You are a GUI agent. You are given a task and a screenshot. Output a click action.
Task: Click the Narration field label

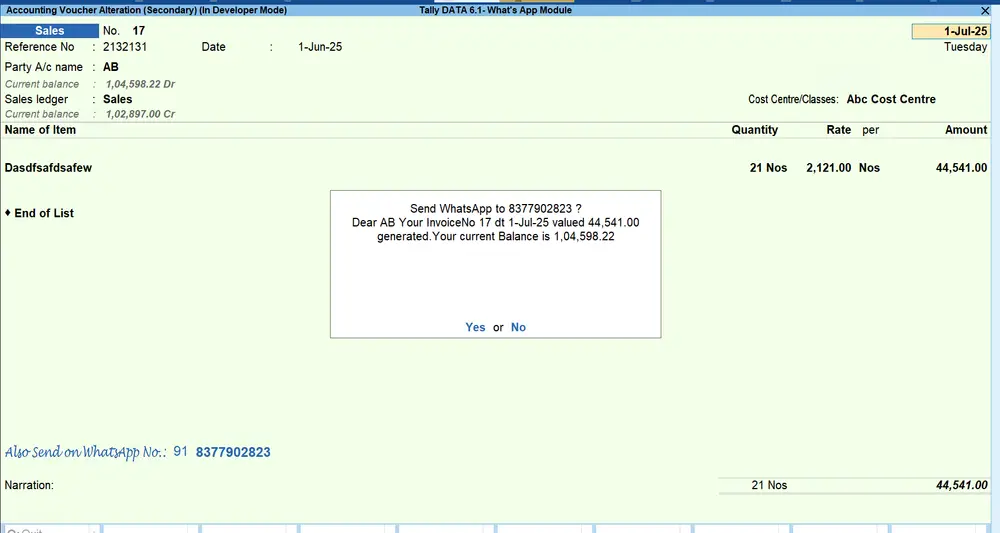click(29, 486)
